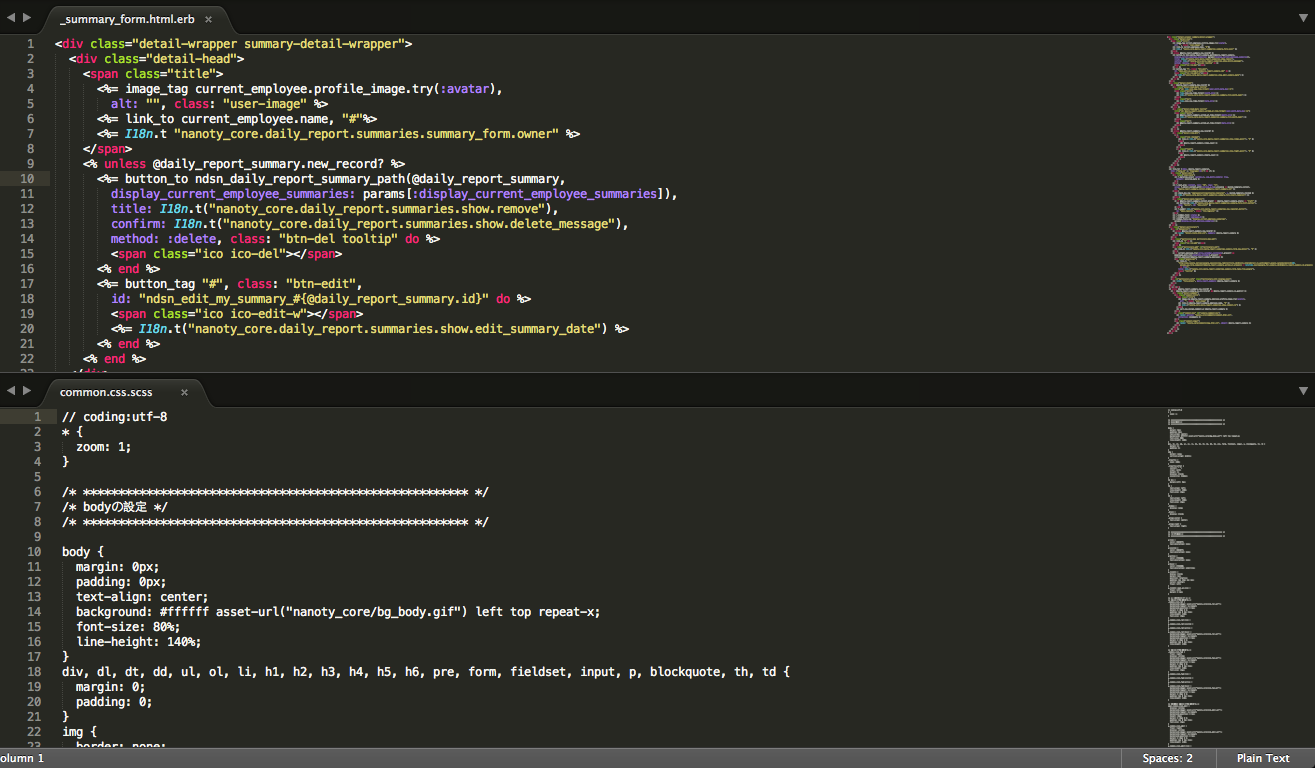This screenshot has width=1315, height=768.
Task: Place cursor on 'detail-wrapper summary-detail-wrapper' class line
Action: [x=233, y=44]
